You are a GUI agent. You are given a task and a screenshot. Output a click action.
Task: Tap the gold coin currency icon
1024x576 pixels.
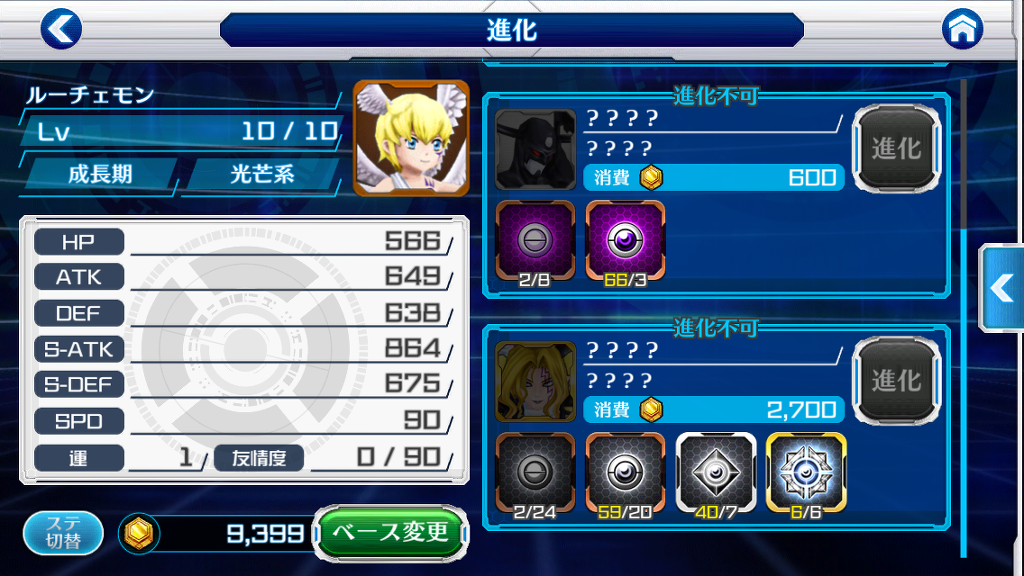pyautogui.click(x=138, y=534)
